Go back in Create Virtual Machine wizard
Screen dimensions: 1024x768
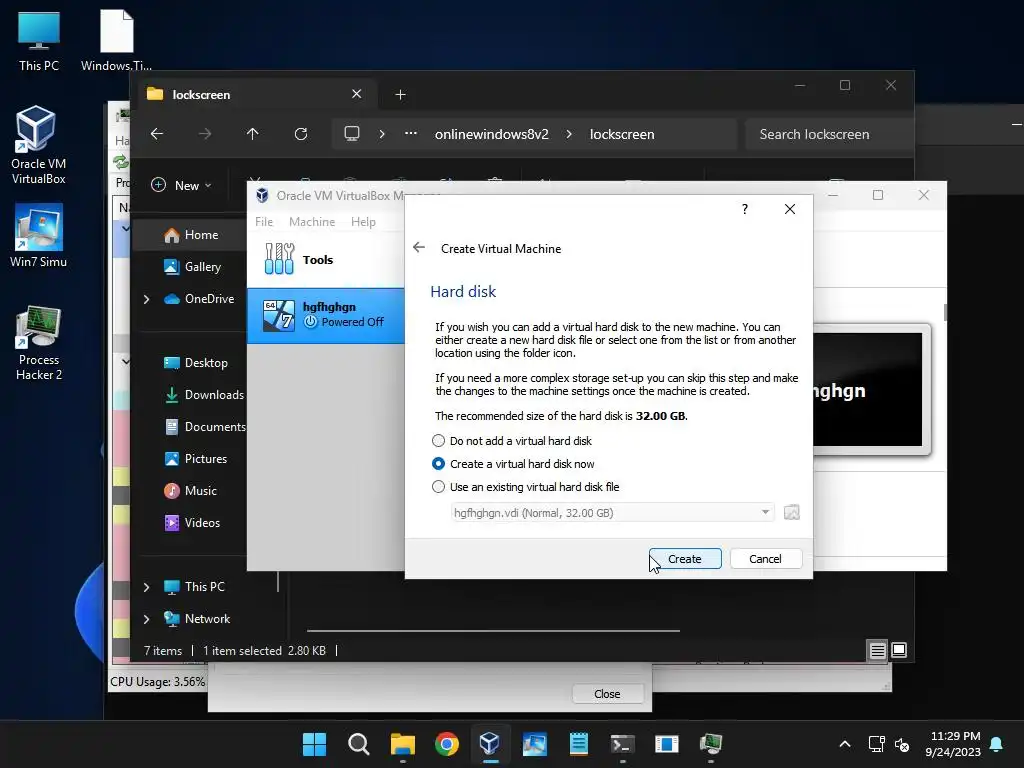point(419,248)
